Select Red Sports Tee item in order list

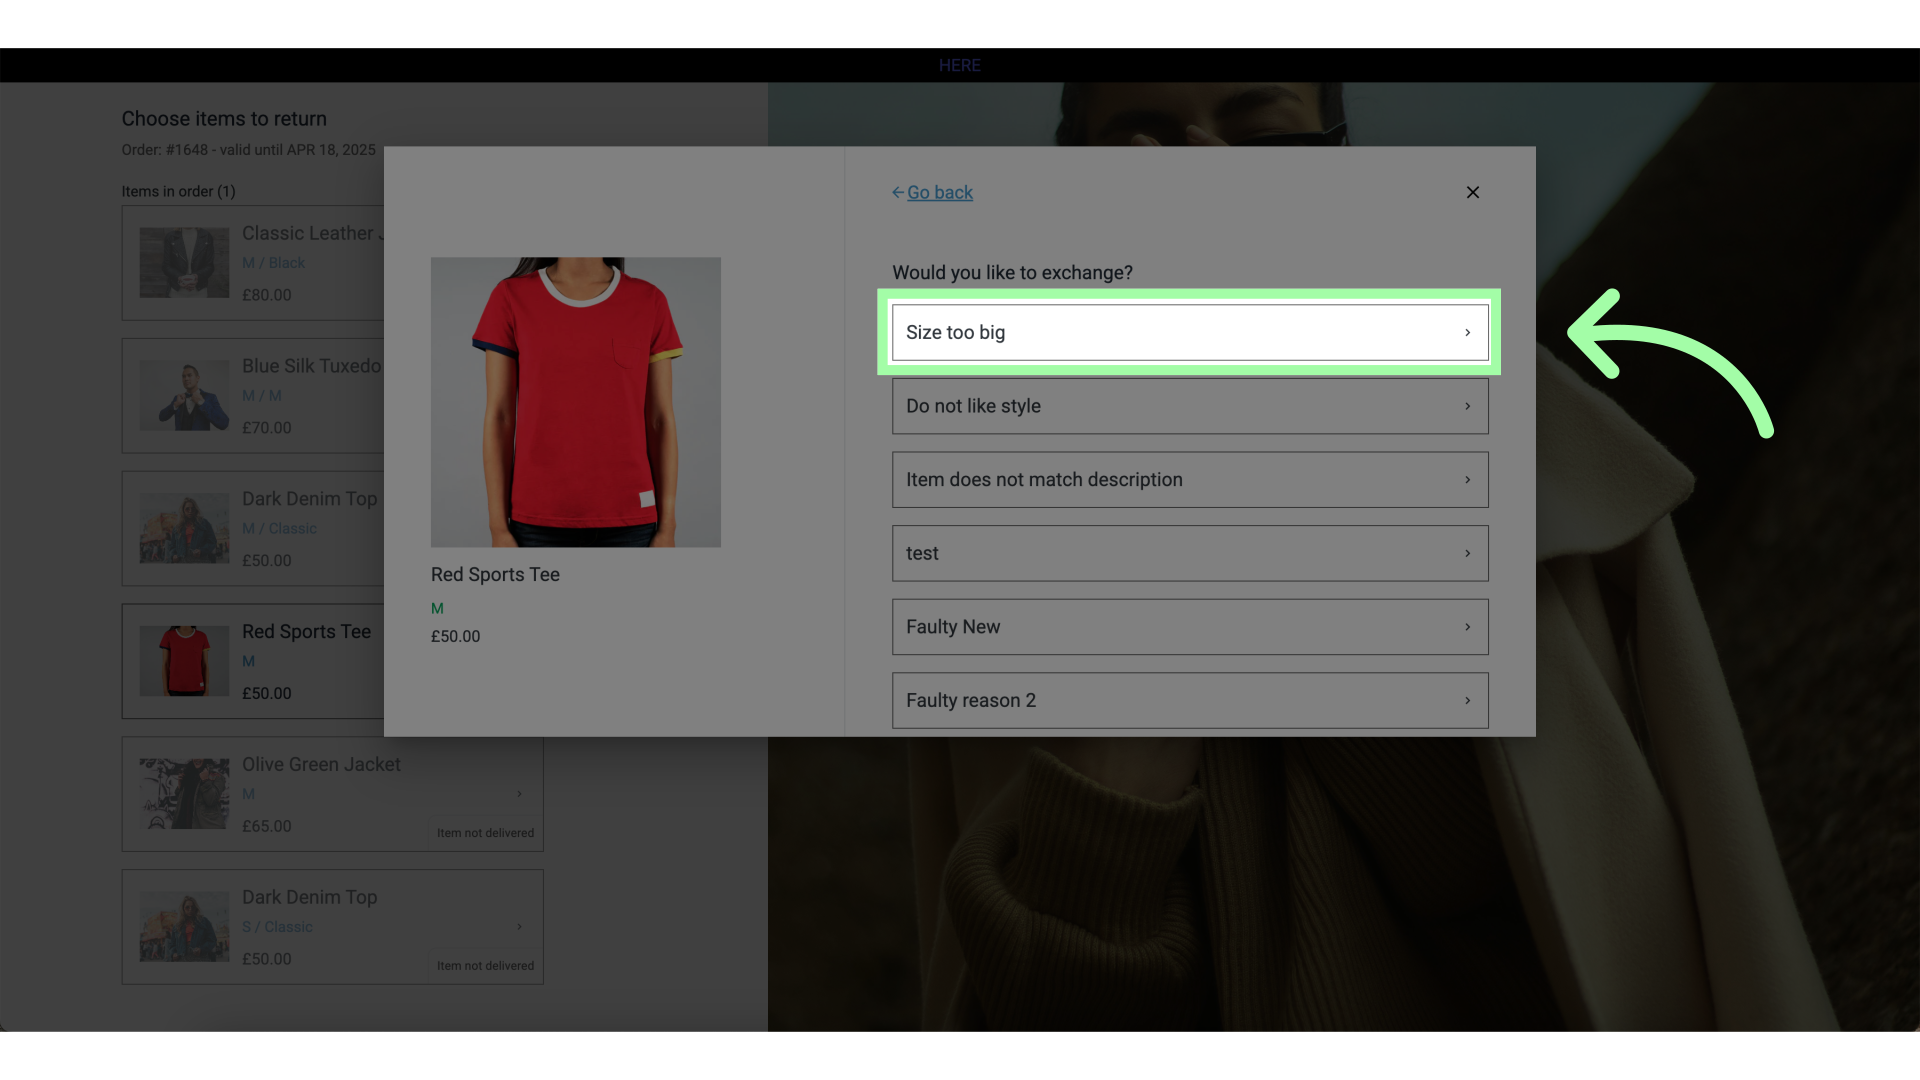253,661
